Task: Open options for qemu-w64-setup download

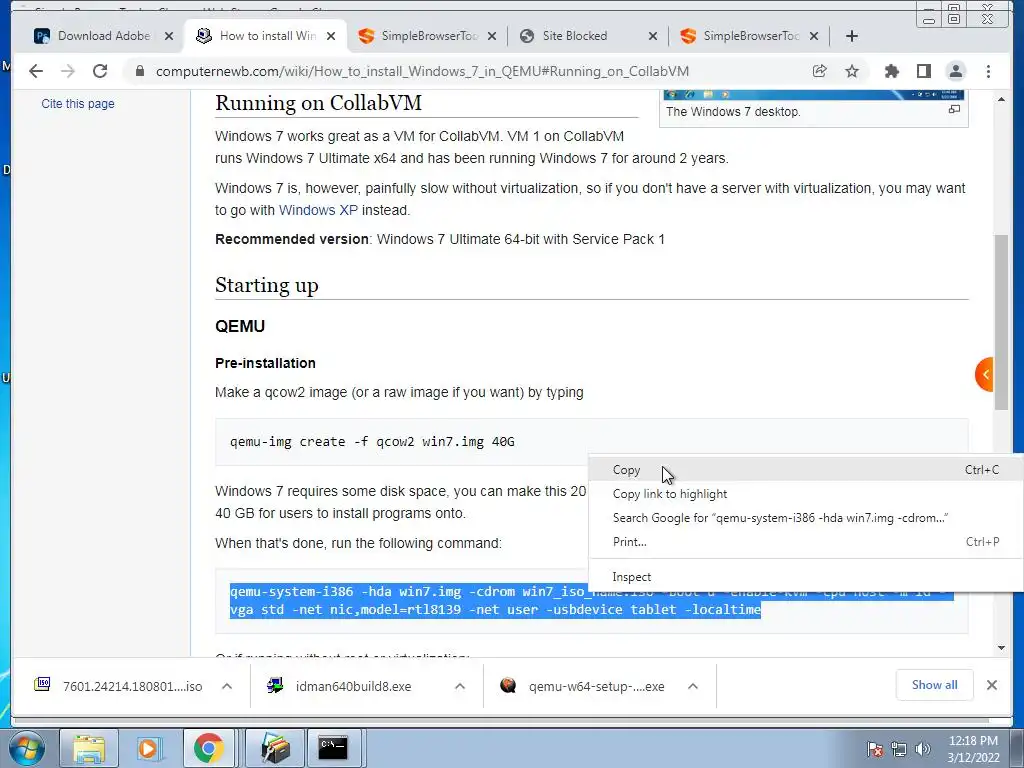Action: tap(693, 686)
